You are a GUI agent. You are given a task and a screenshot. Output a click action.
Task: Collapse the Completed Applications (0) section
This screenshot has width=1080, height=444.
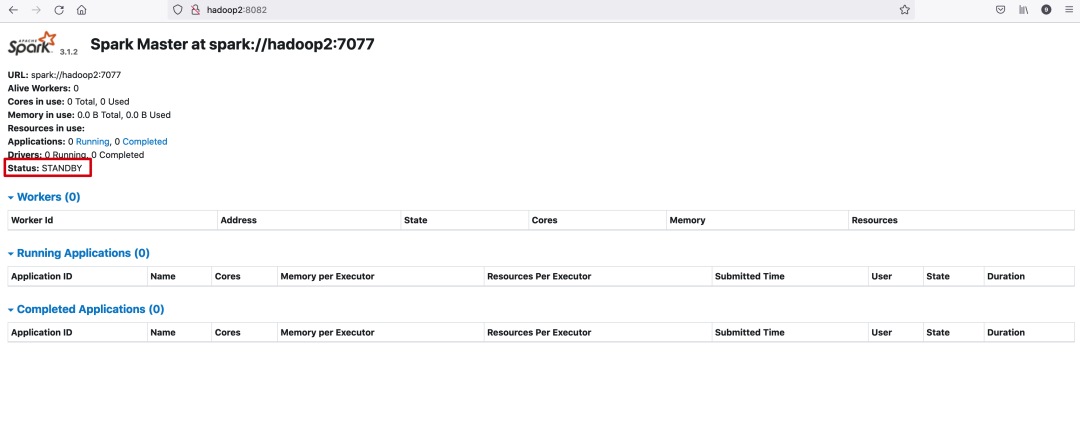[86, 309]
